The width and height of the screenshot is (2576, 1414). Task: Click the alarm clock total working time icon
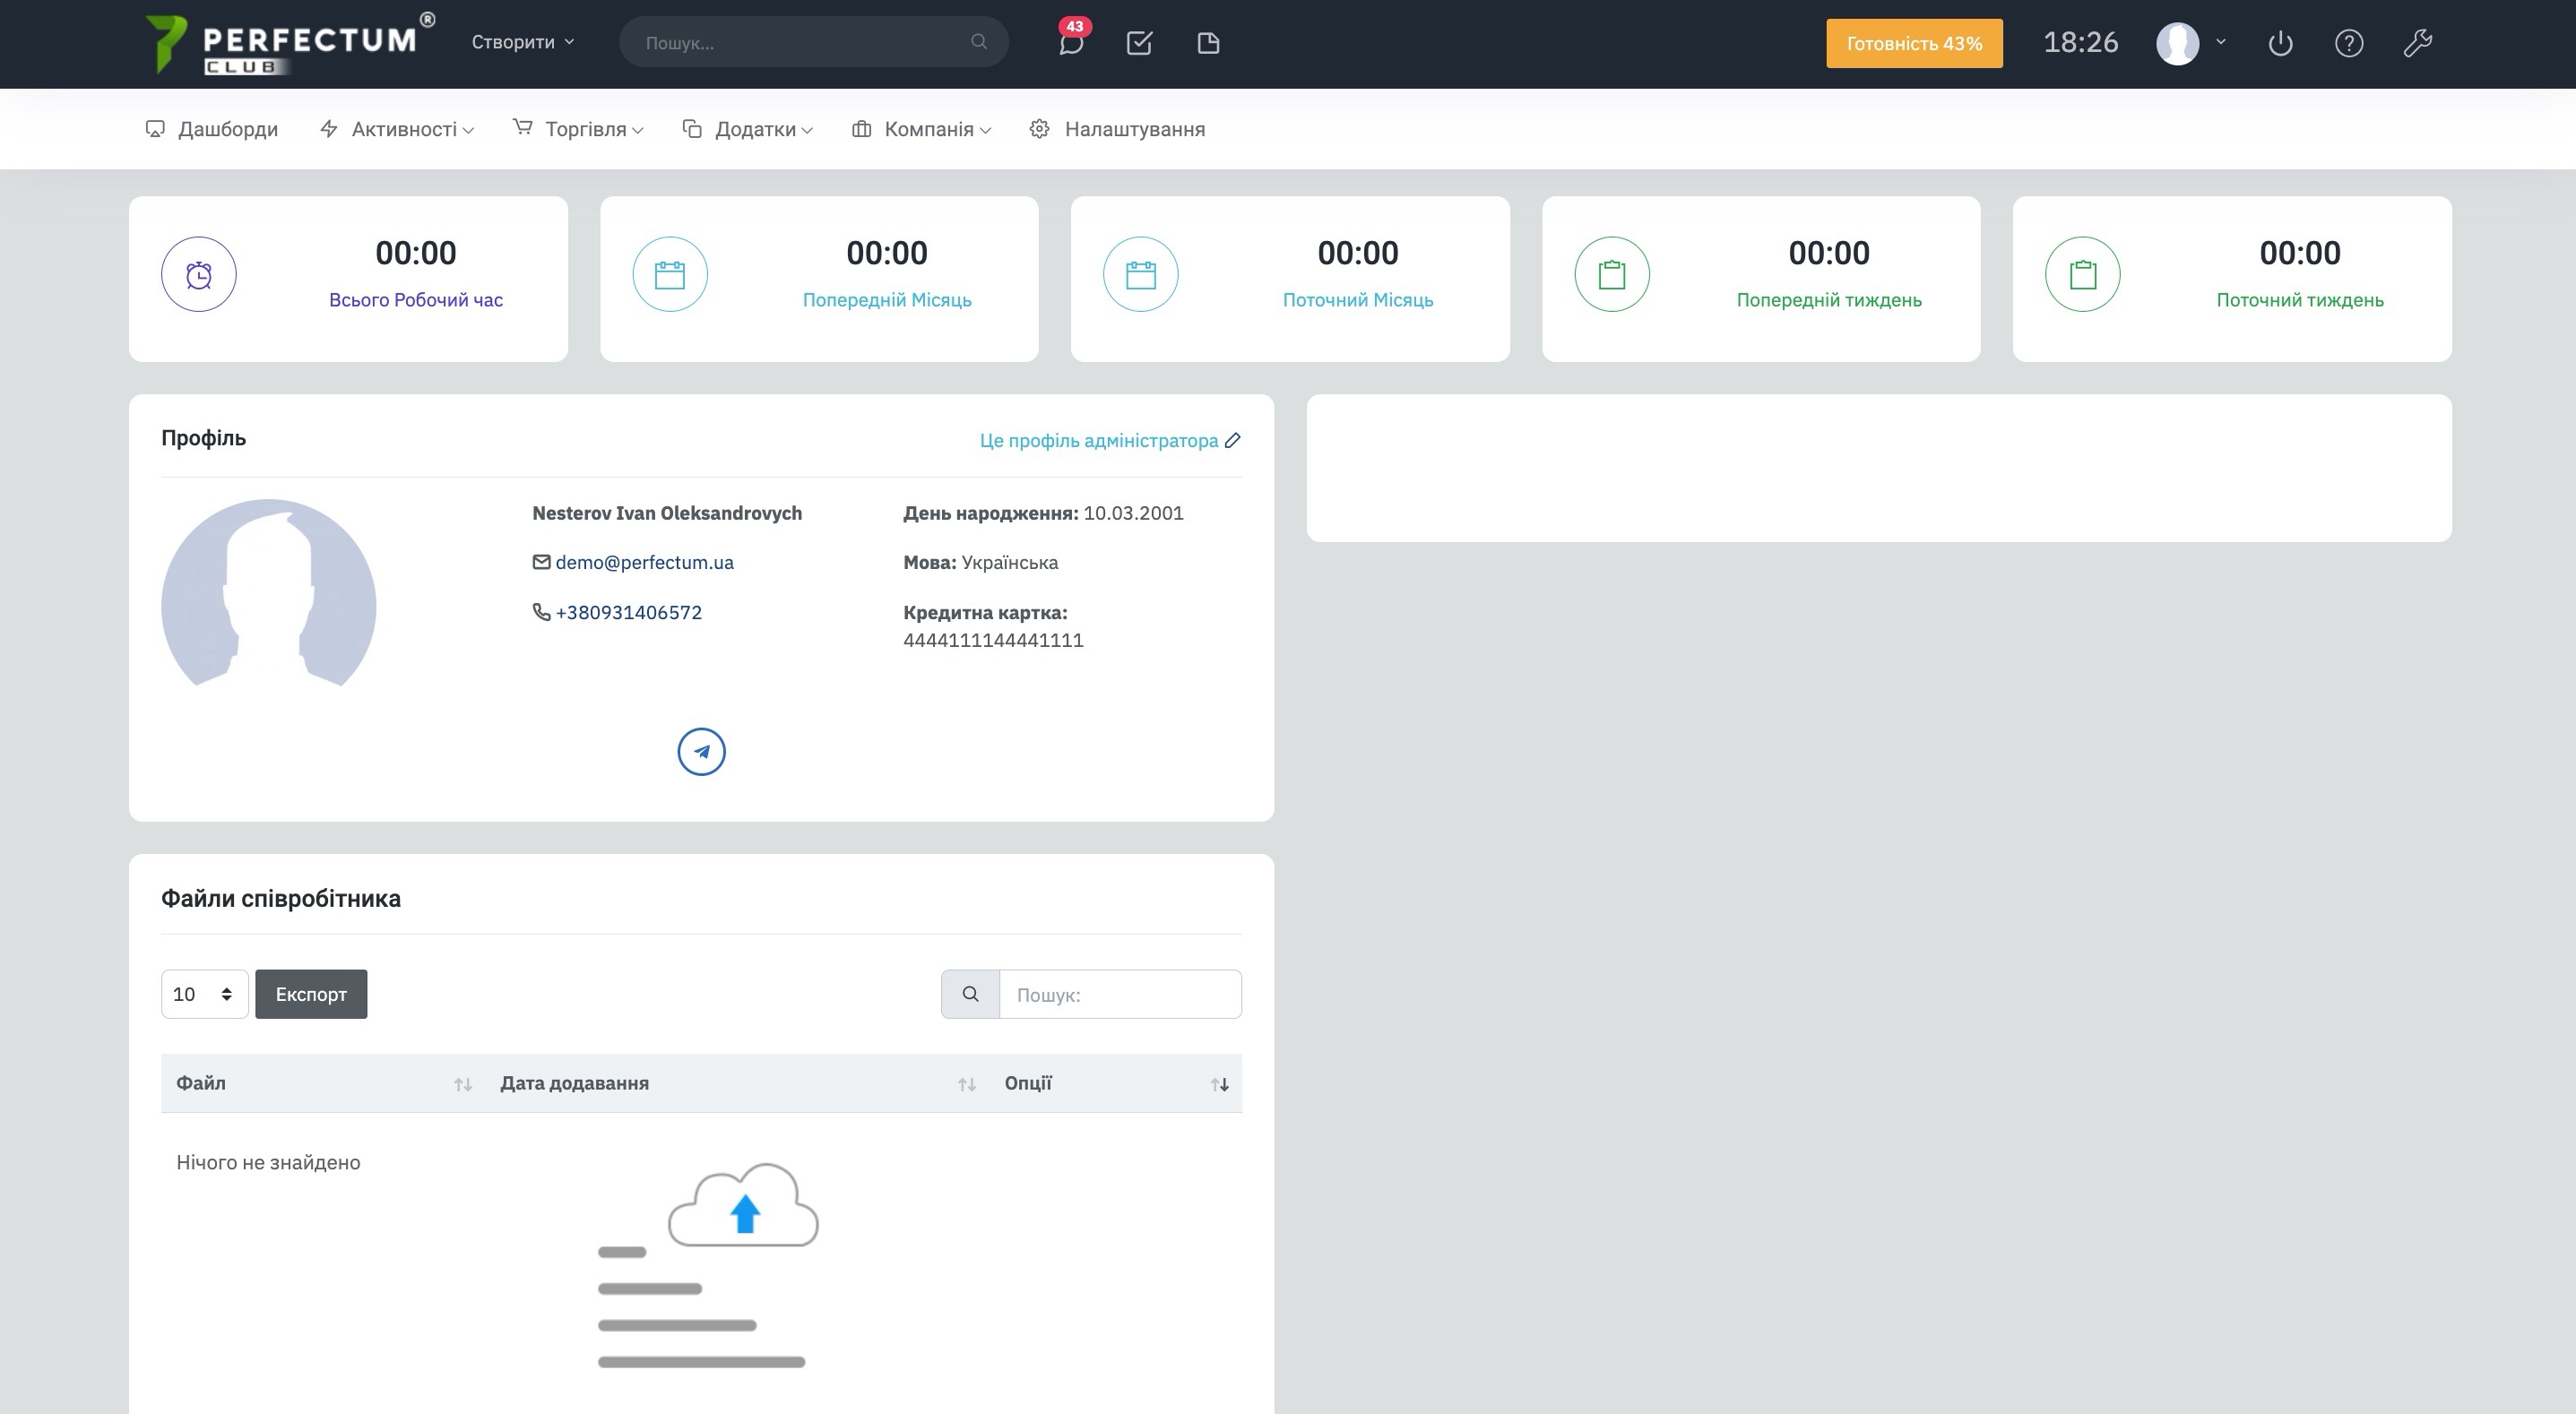pyautogui.click(x=198, y=274)
